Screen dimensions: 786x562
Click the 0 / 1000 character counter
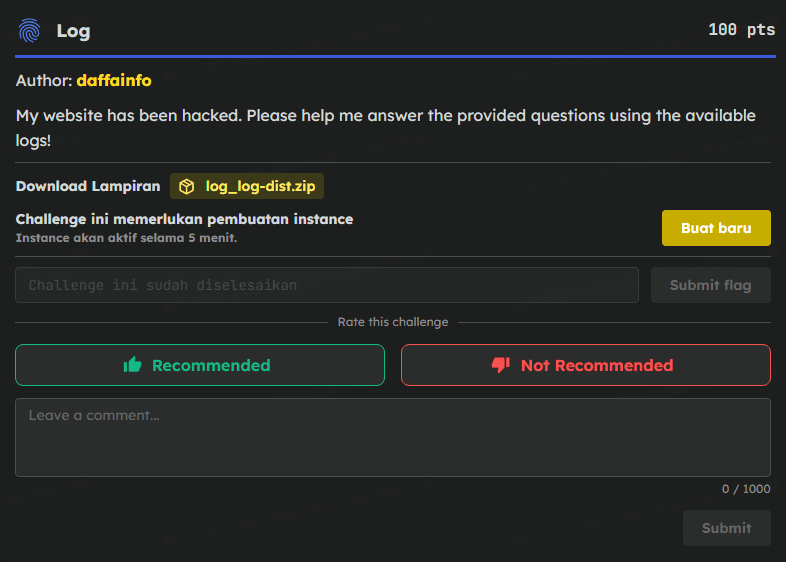point(746,489)
